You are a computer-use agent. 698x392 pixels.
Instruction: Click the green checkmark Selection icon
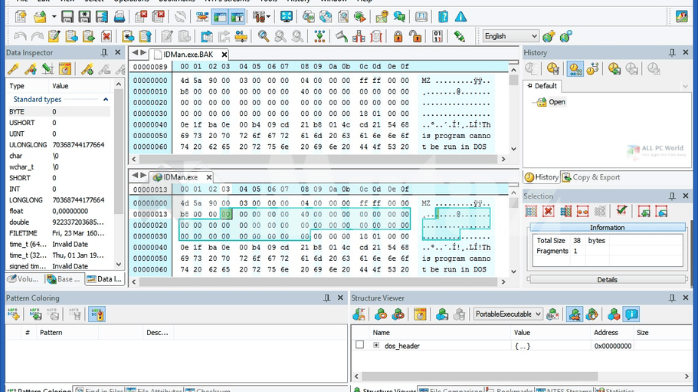click(621, 211)
